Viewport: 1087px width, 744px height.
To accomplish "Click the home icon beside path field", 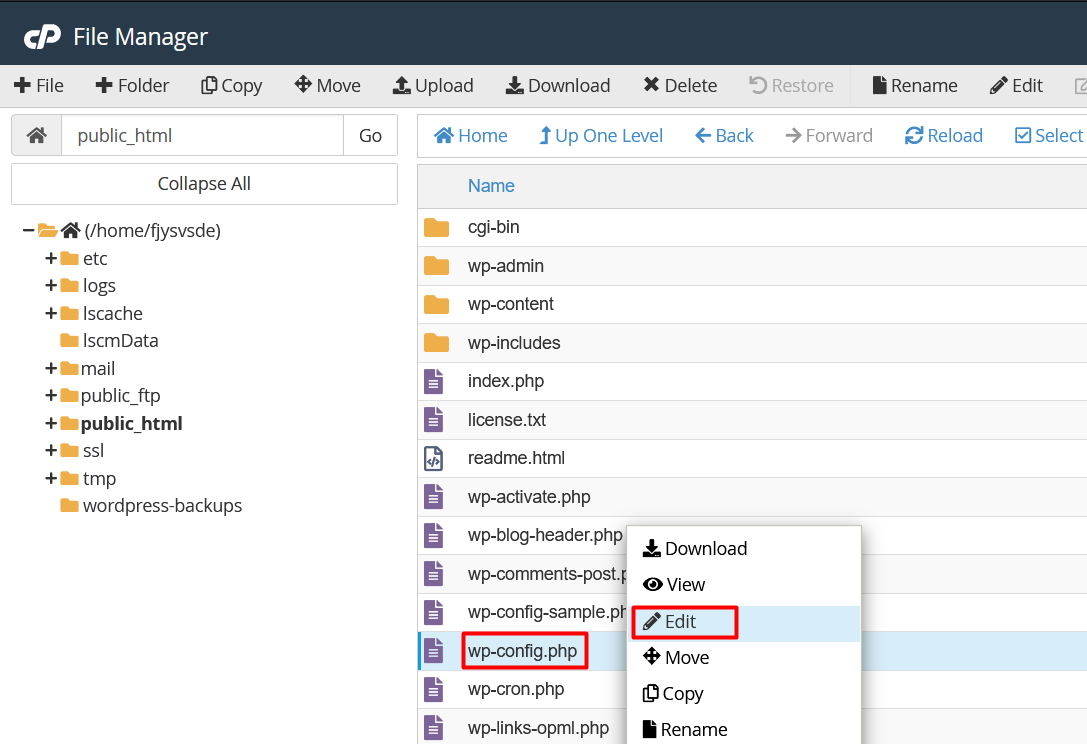I will click(37, 135).
